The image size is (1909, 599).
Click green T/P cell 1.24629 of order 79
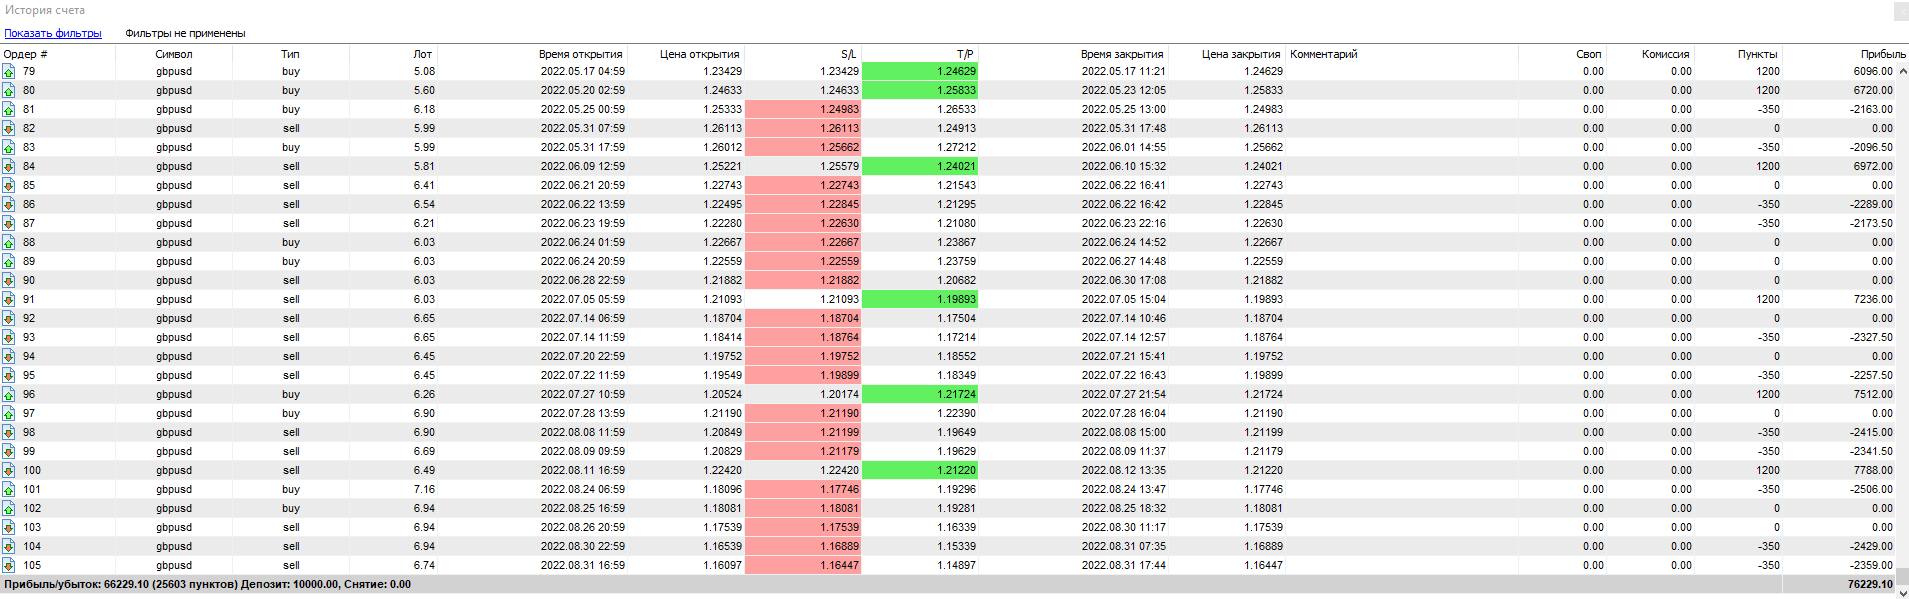click(919, 71)
